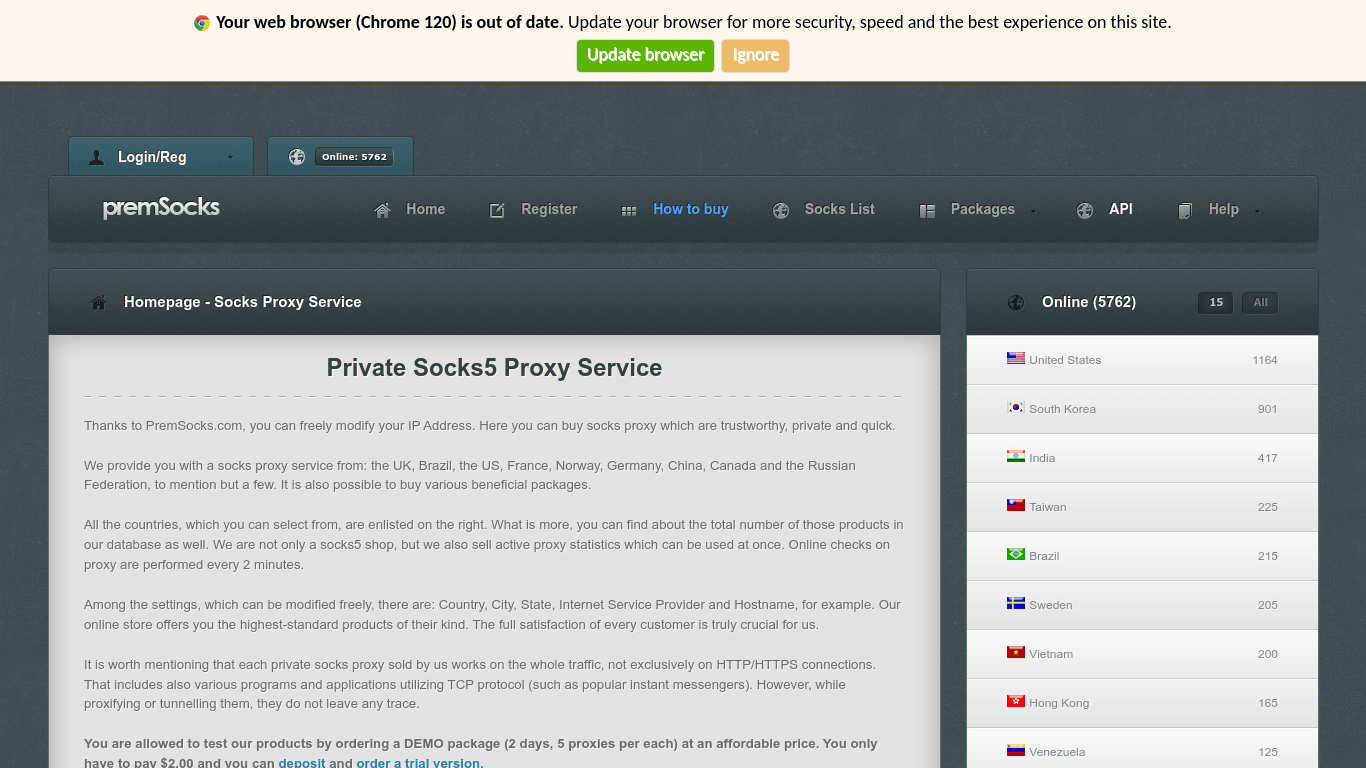This screenshot has height=768, width=1366.
Task: Open Socks List via its globe icon
Action: 780,210
